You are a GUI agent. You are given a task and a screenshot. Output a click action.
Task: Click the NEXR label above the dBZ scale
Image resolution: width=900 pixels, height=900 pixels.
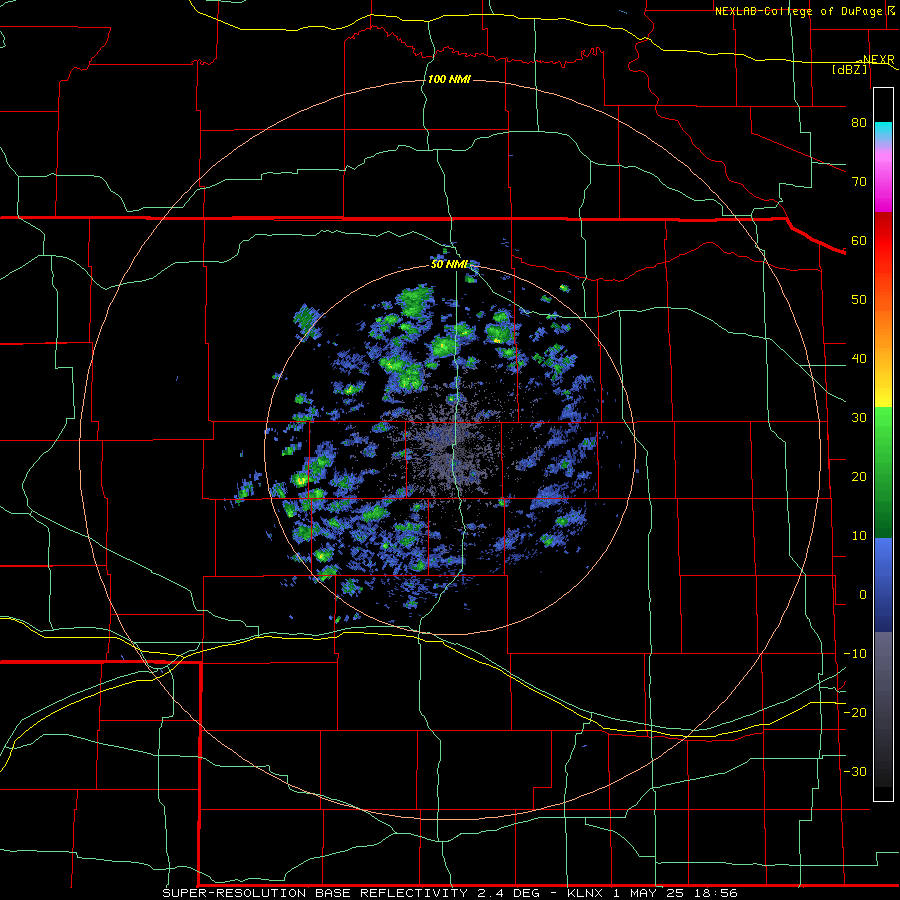(878, 60)
